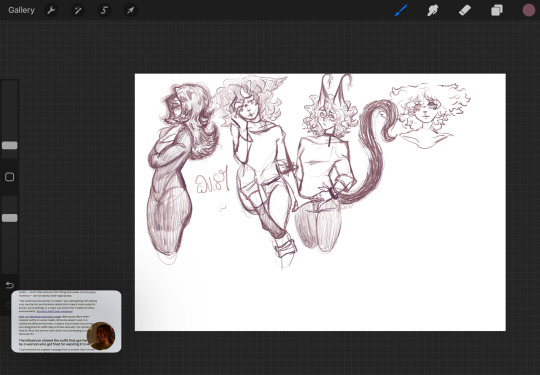Viewport: 540px width, 375px height.
Task: Click the brush opacity slider handle
Action: click(x=10, y=218)
